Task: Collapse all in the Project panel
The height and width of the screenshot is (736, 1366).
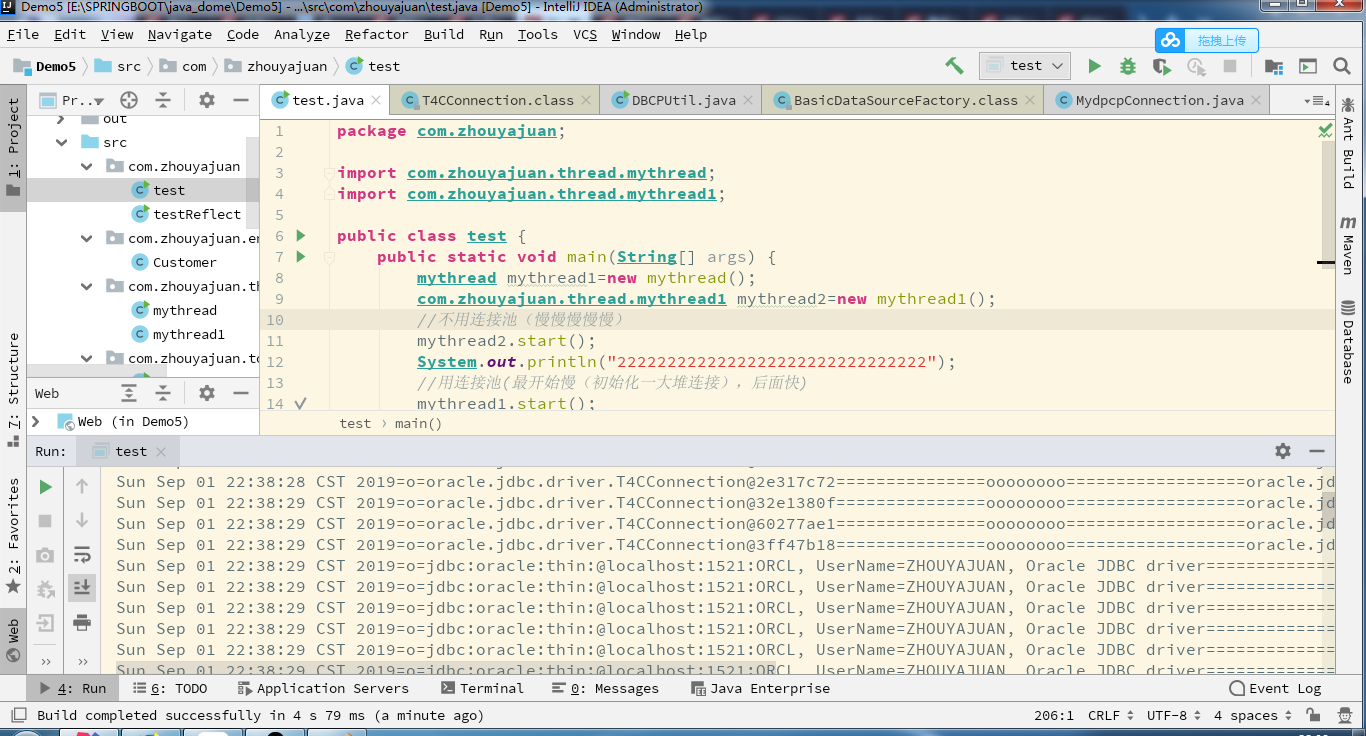Action: [163, 100]
